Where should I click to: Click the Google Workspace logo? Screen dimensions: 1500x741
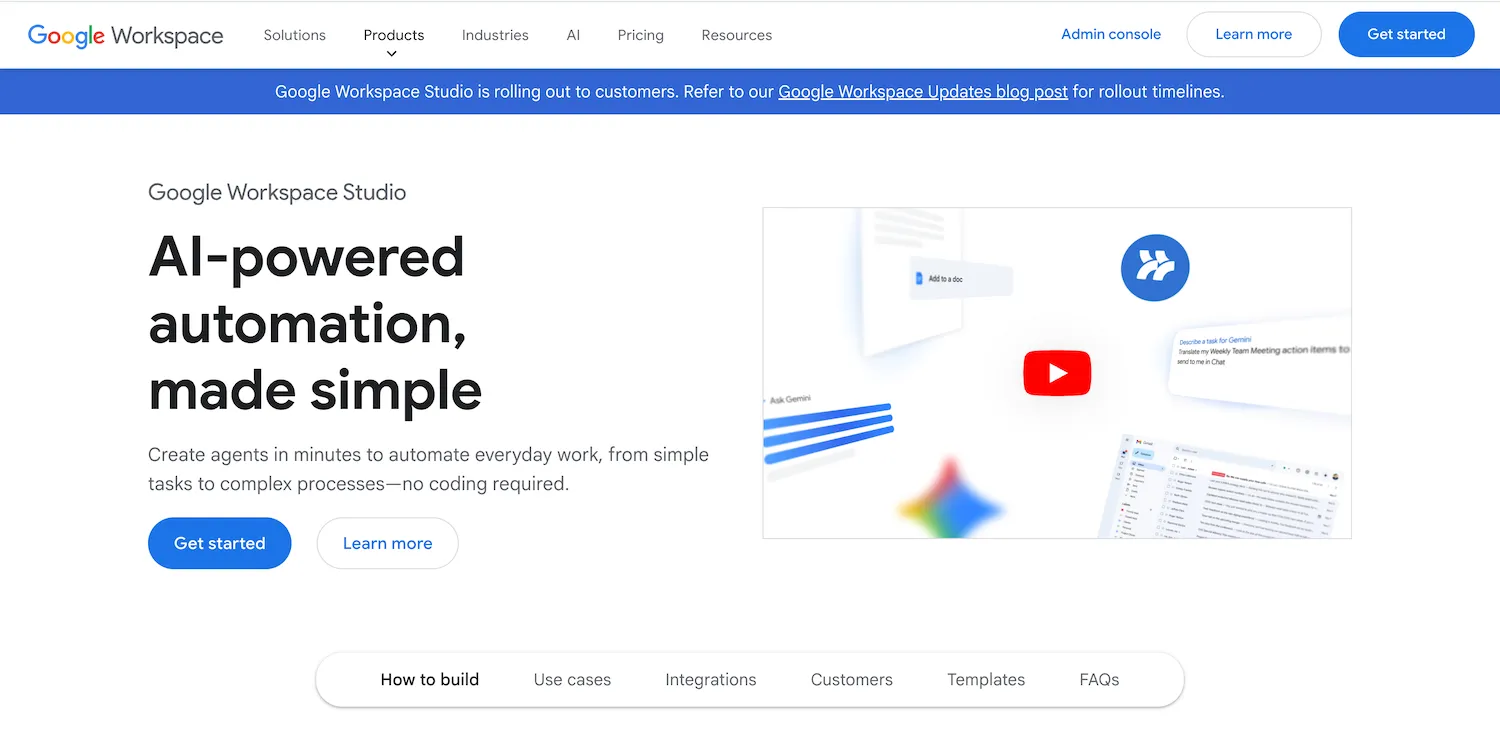125,35
